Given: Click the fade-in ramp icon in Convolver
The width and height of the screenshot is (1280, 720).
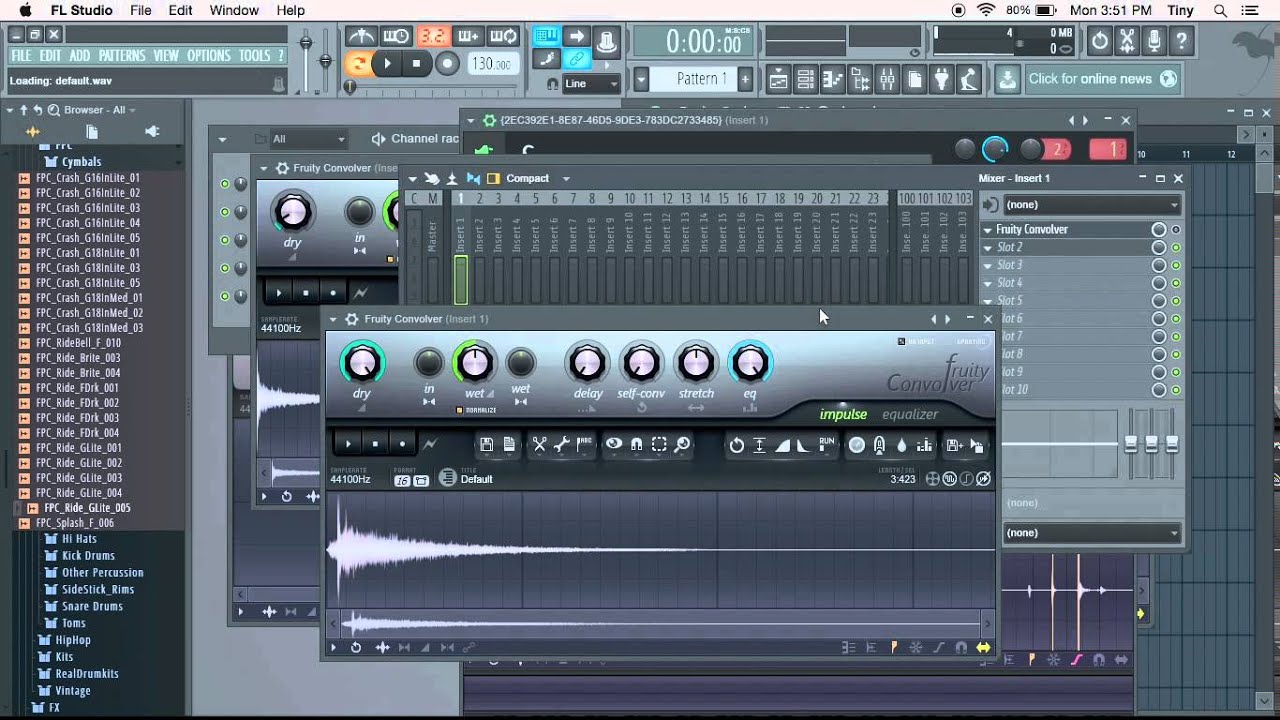Looking at the screenshot, I should coord(783,445).
